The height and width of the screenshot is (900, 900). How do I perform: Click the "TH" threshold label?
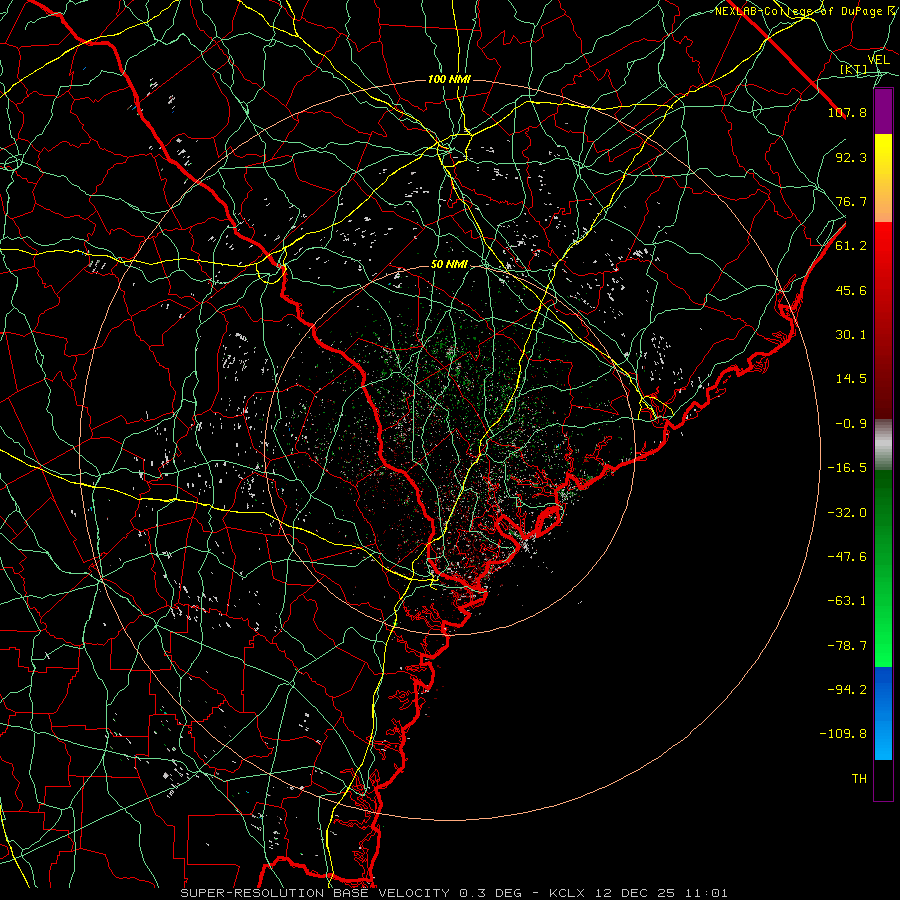859,779
